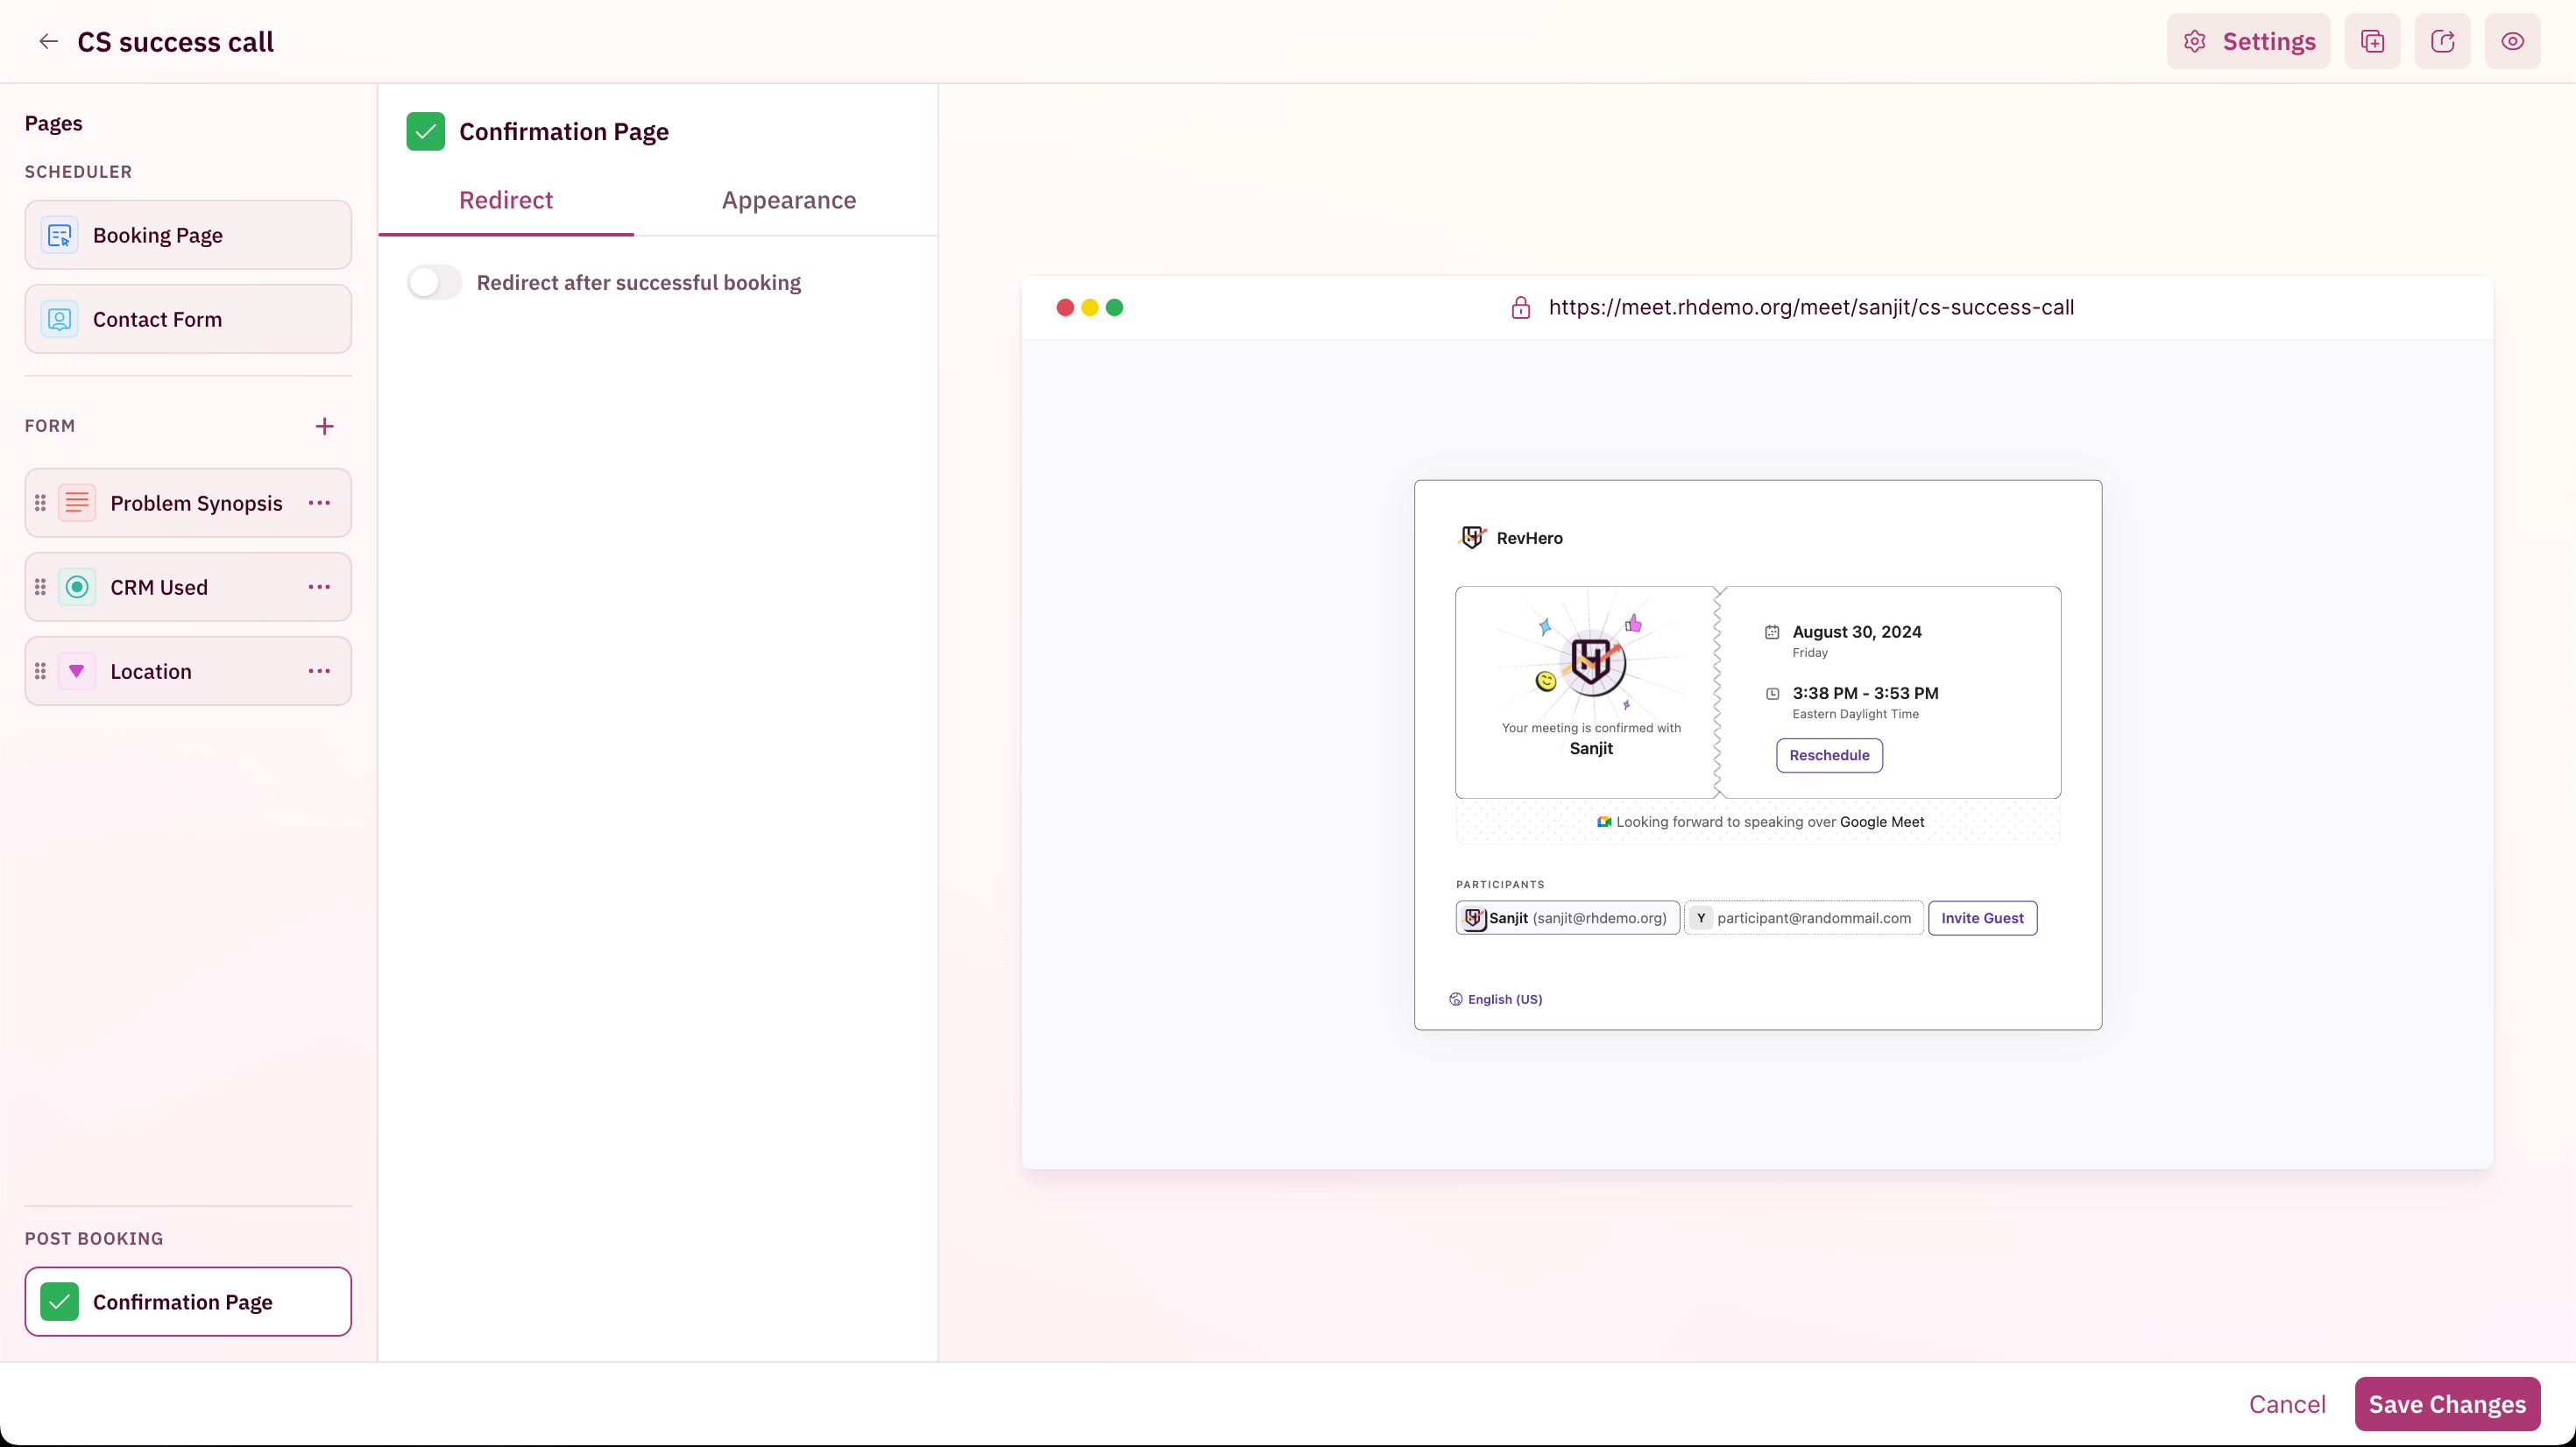The width and height of the screenshot is (2576, 1447).
Task: Select the Location form item
Action: pyautogui.click(x=188, y=671)
